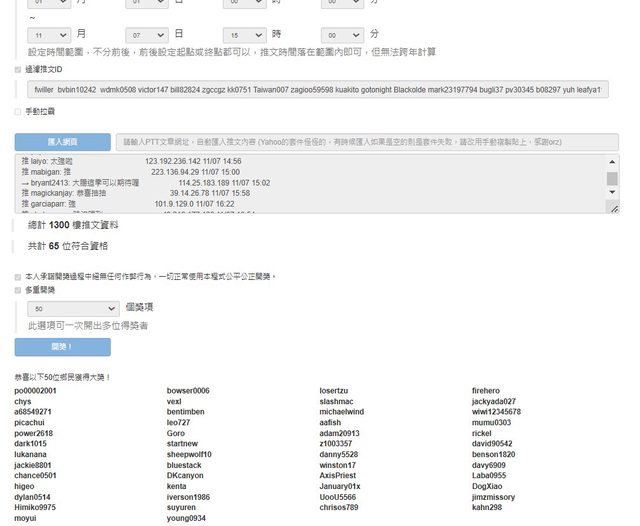640x526 pixels.
Task: Open the end-time minute dropdown showing 00
Action: coord(342,34)
